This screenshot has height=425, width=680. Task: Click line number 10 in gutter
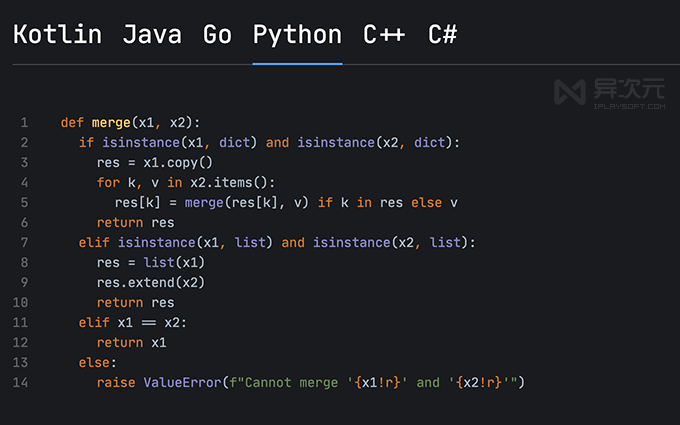20,303
